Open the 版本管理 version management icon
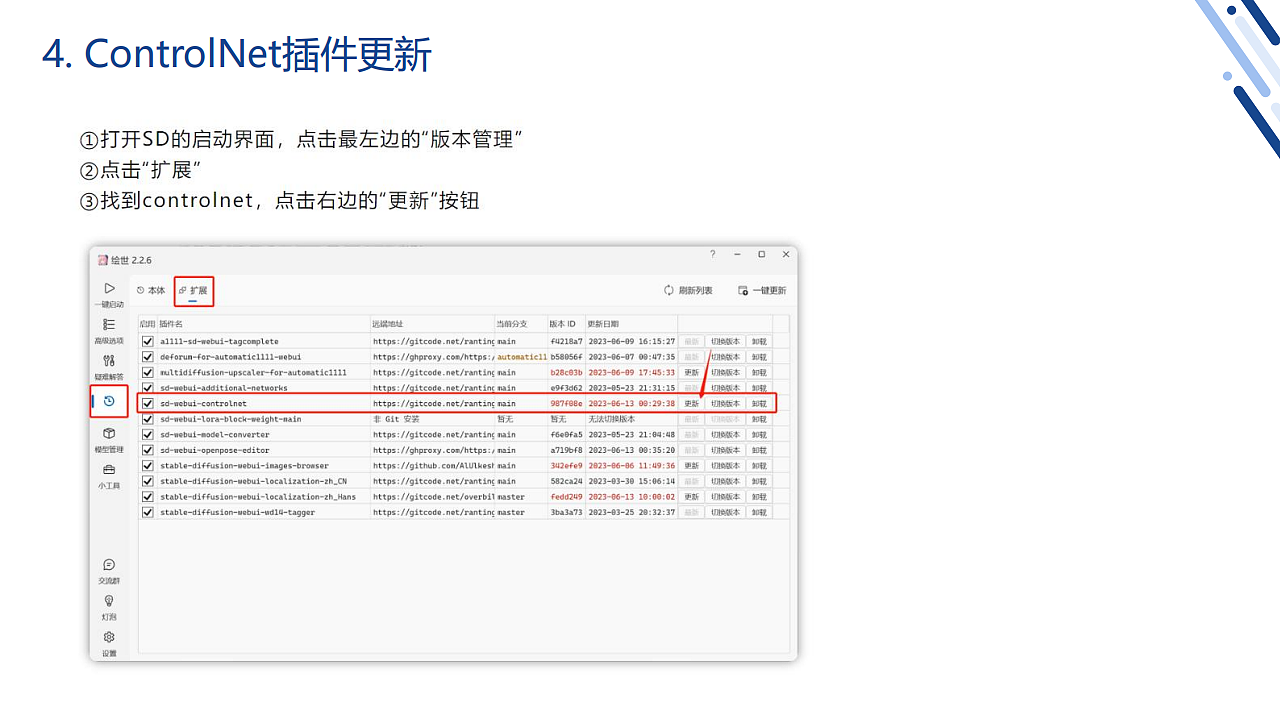The height and width of the screenshot is (720, 1280). coord(109,401)
